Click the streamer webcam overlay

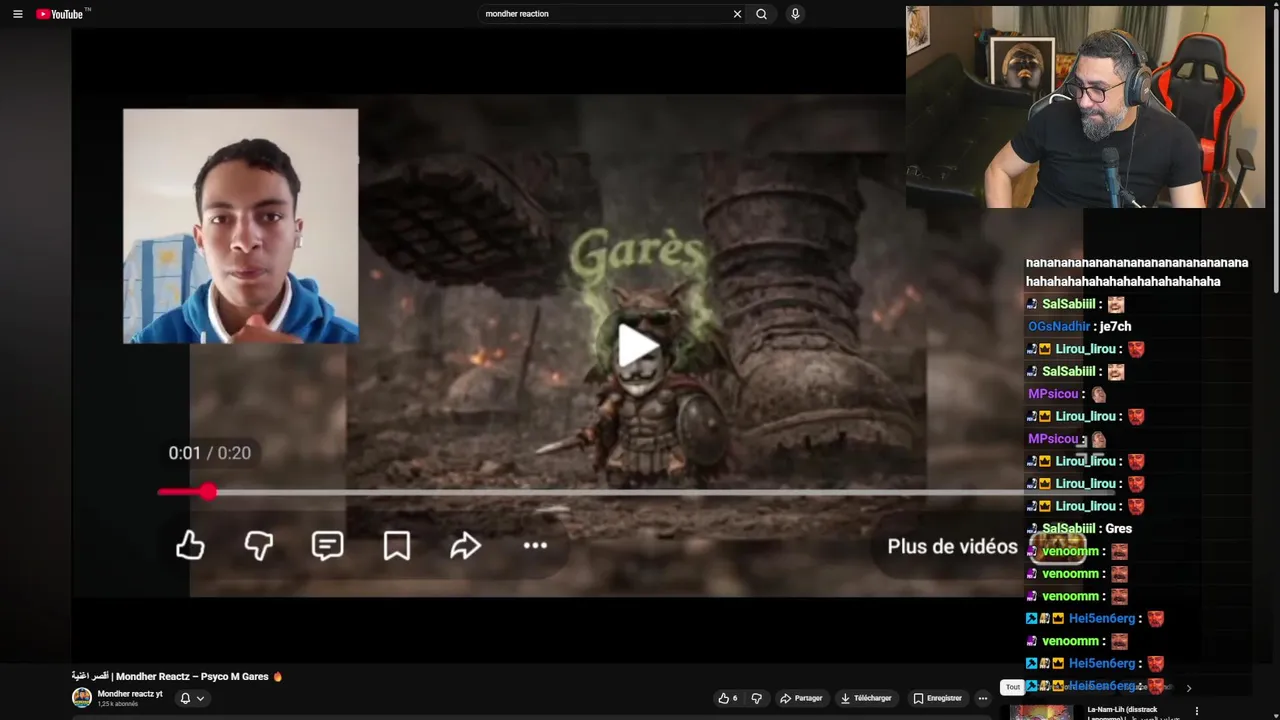click(1085, 107)
